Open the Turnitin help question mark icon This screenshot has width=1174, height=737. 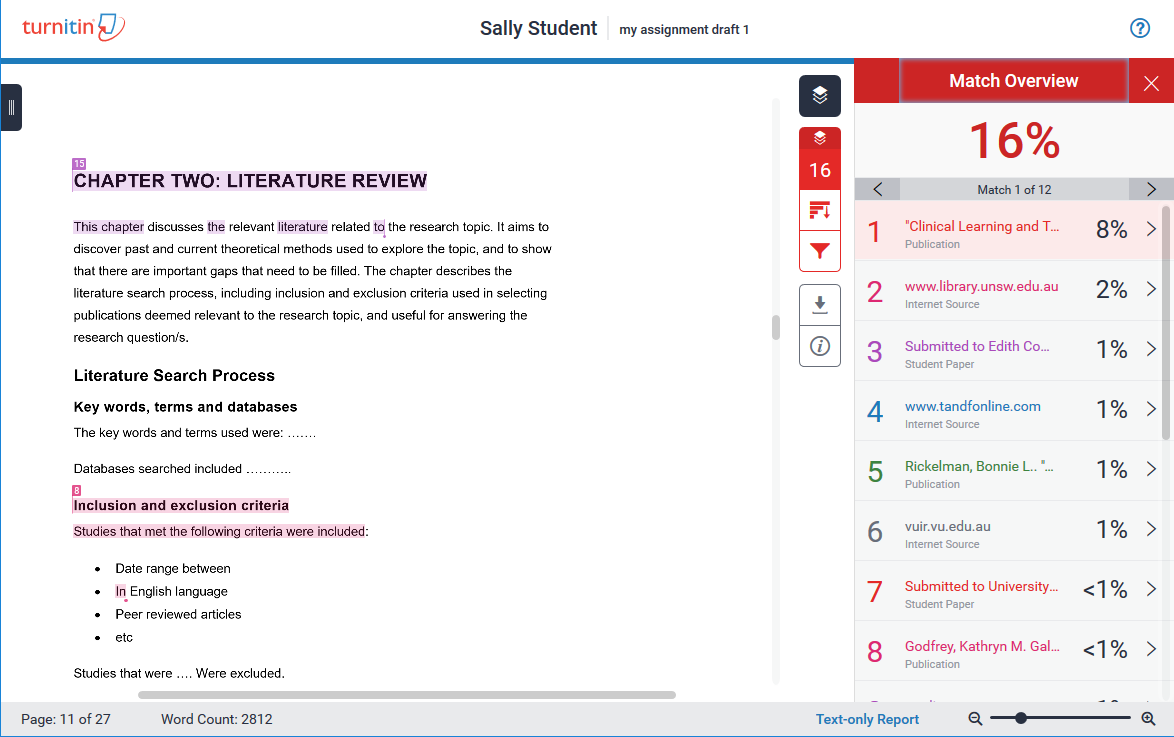pyautogui.click(x=1140, y=28)
